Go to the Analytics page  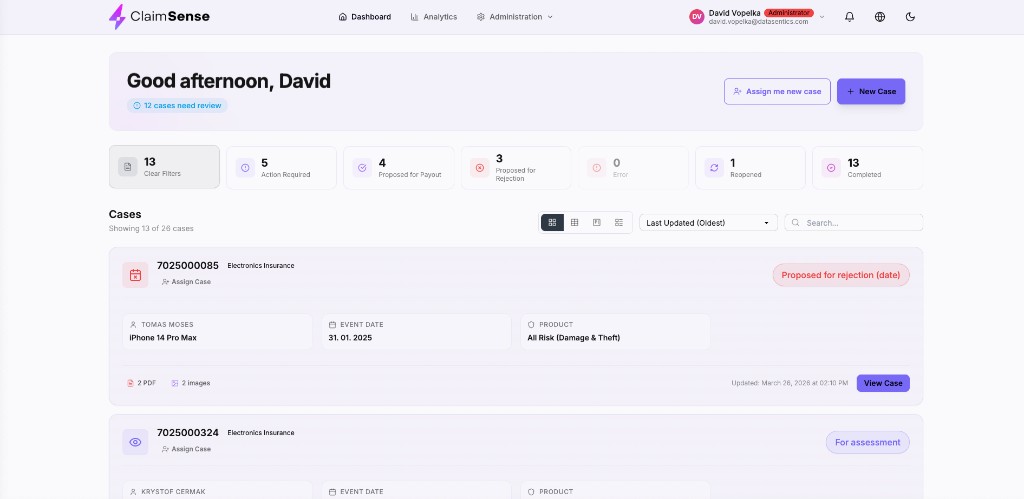point(434,17)
